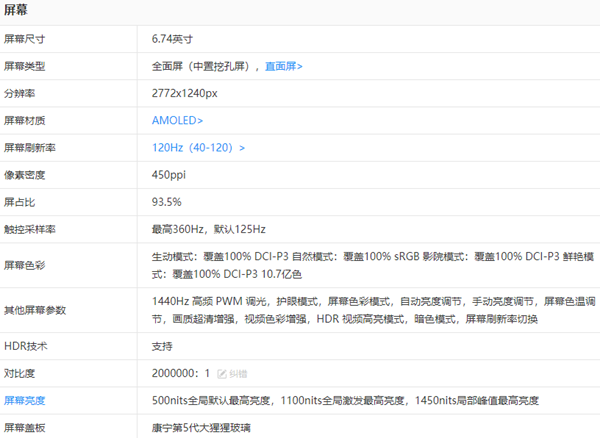Select the 500nits全局默认最高亮度 brightness text
This screenshot has width=600, height=438.
tap(211, 401)
